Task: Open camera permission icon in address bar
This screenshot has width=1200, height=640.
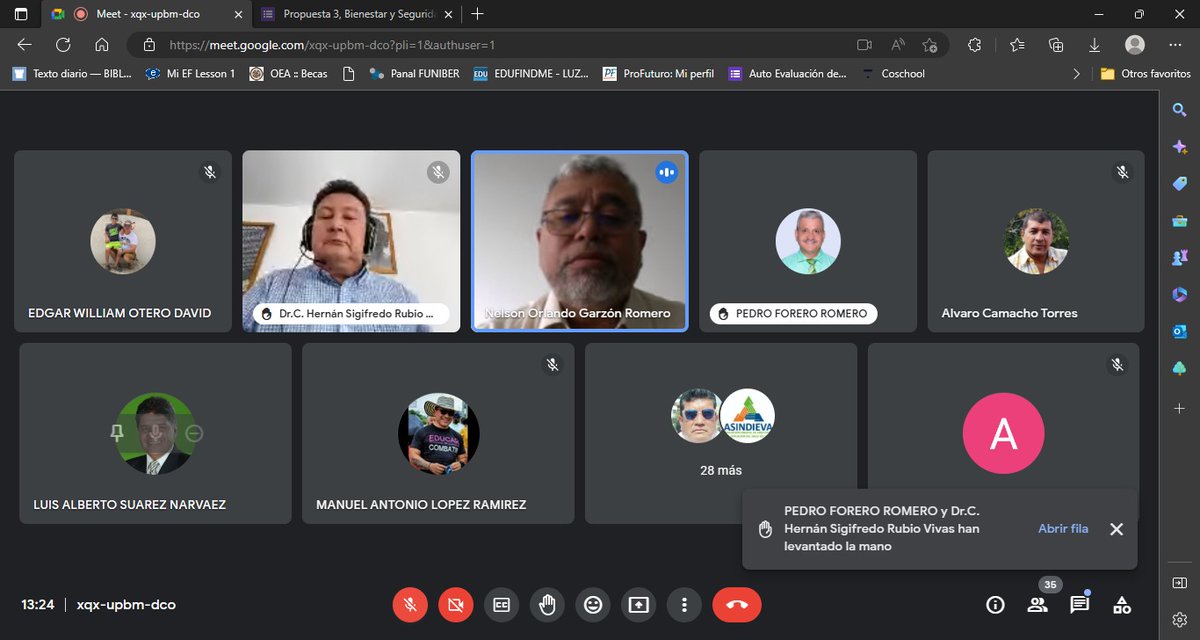Action: tap(865, 45)
